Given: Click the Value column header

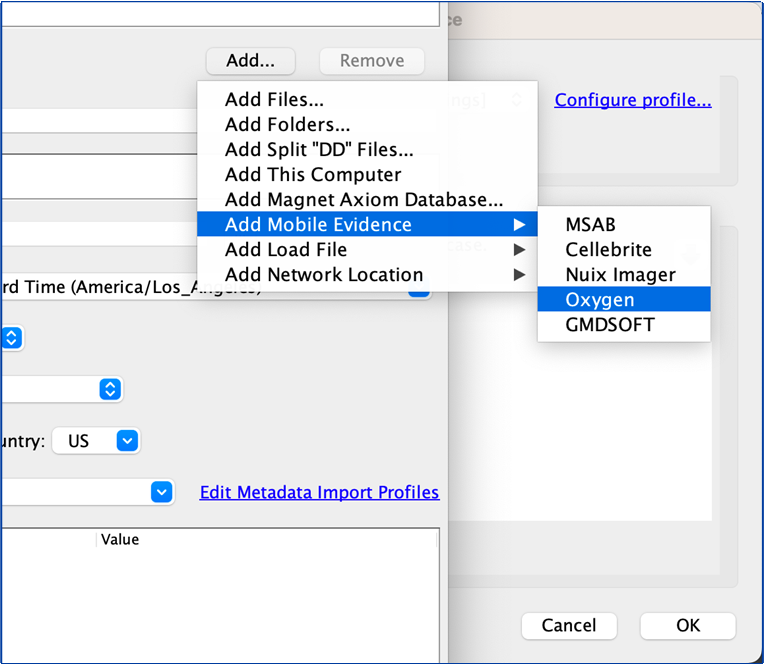Looking at the screenshot, I should click(267, 539).
